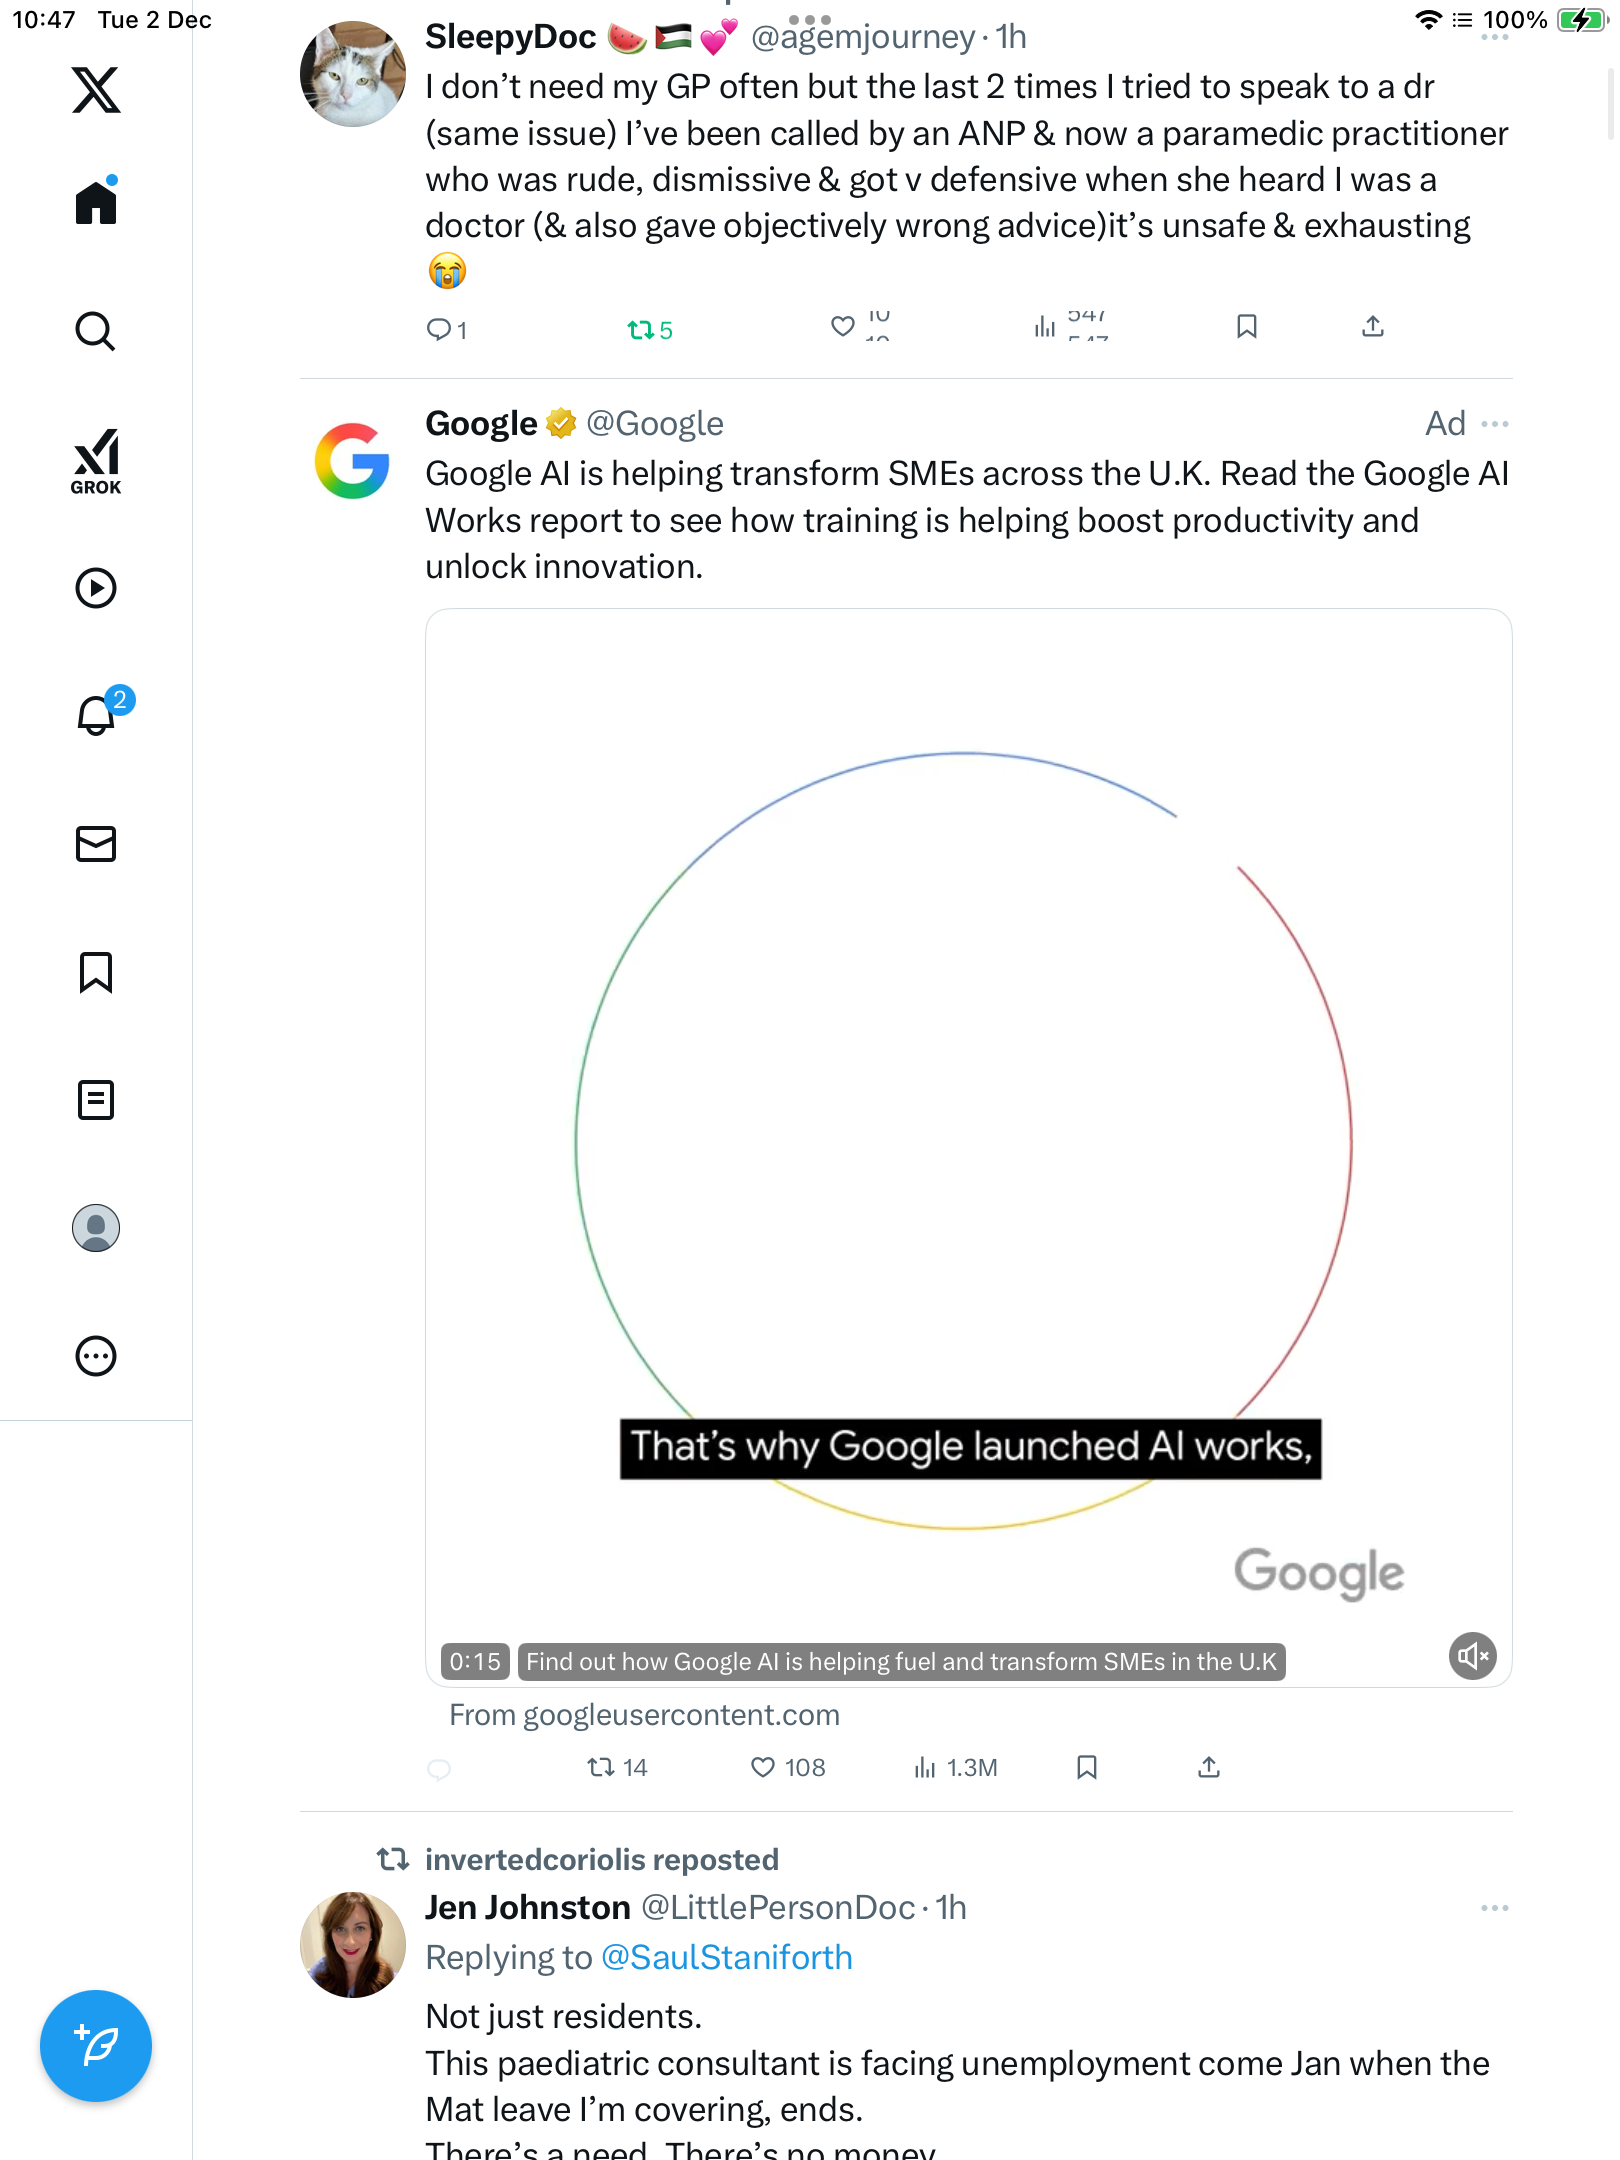The image size is (1620, 2160).
Task: Open the Bookmarks sidebar item
Action: [x=96, y=972]
